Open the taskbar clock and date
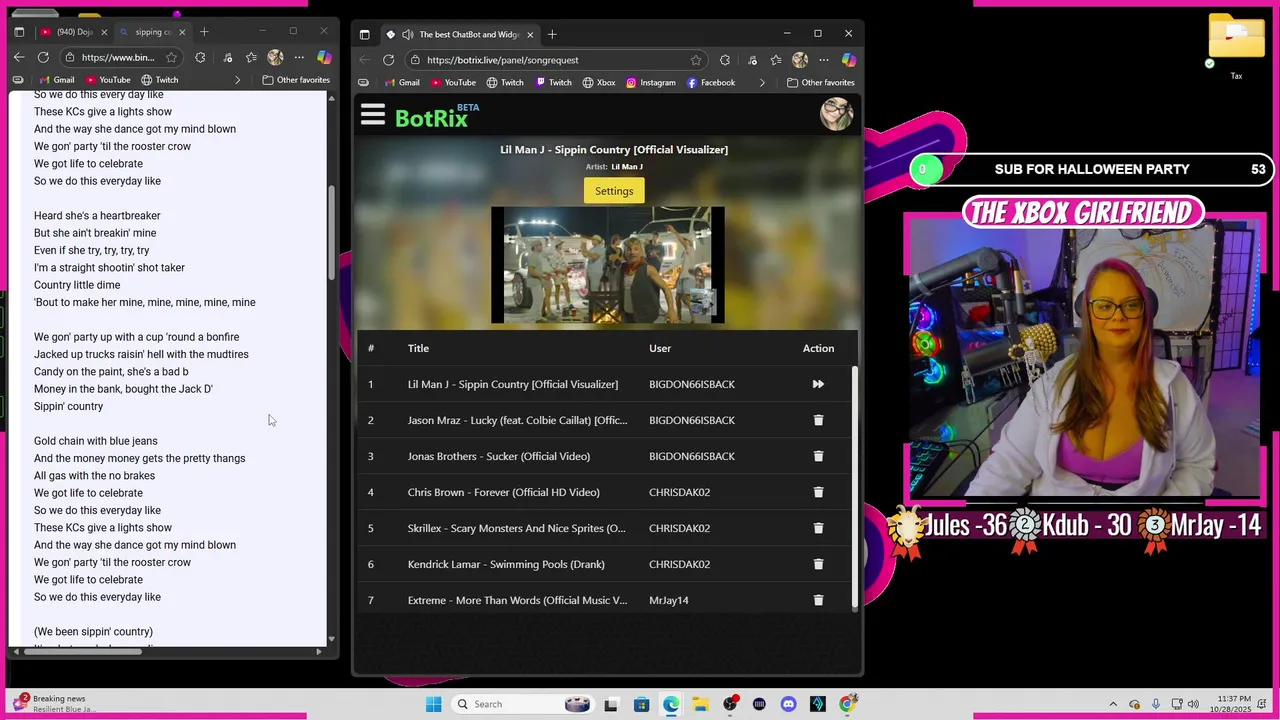This screenshot has width=1280, height=720. point(1230,704)
